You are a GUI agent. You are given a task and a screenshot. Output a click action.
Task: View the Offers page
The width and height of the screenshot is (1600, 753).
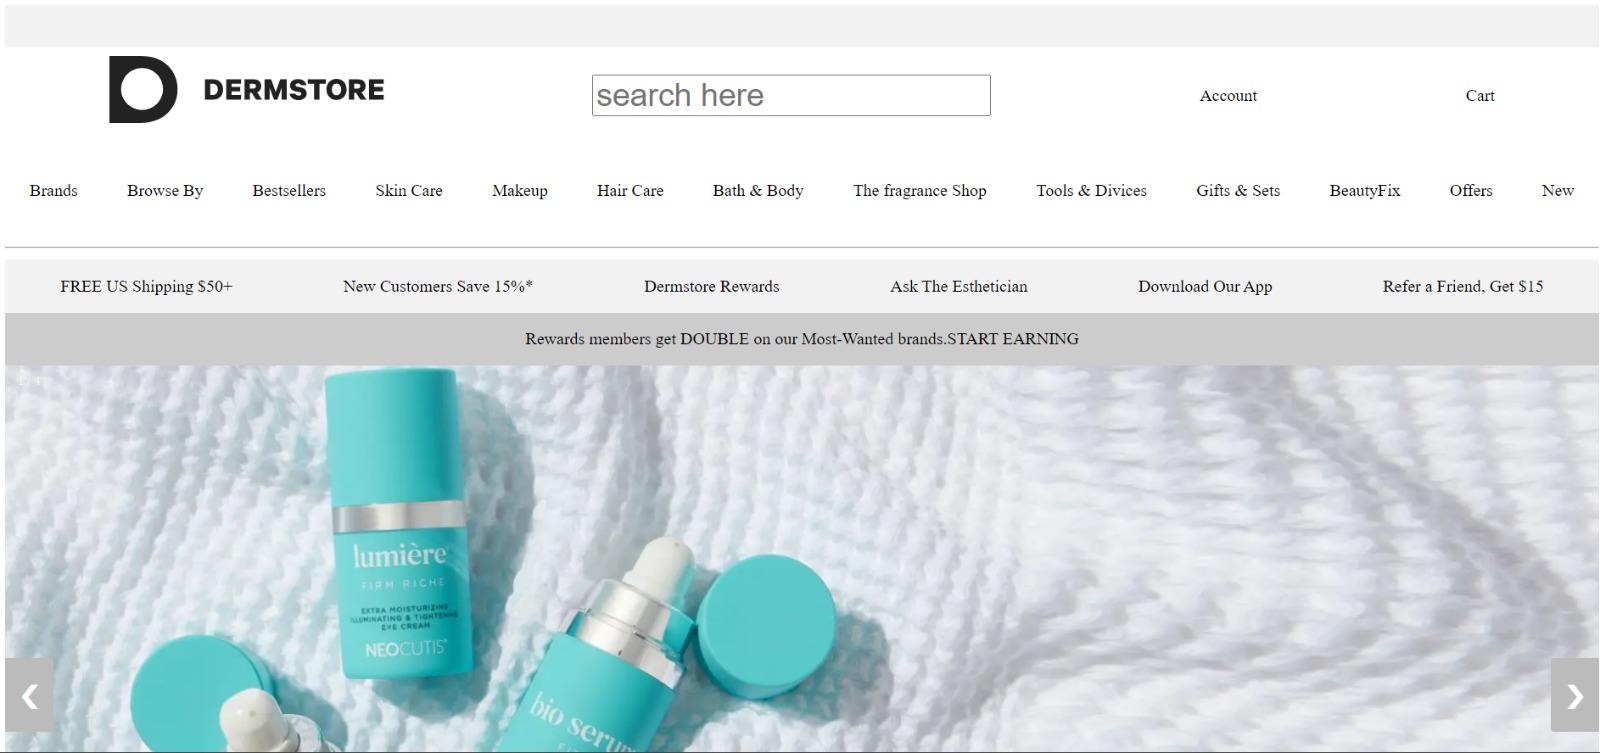coord(1471,191)
